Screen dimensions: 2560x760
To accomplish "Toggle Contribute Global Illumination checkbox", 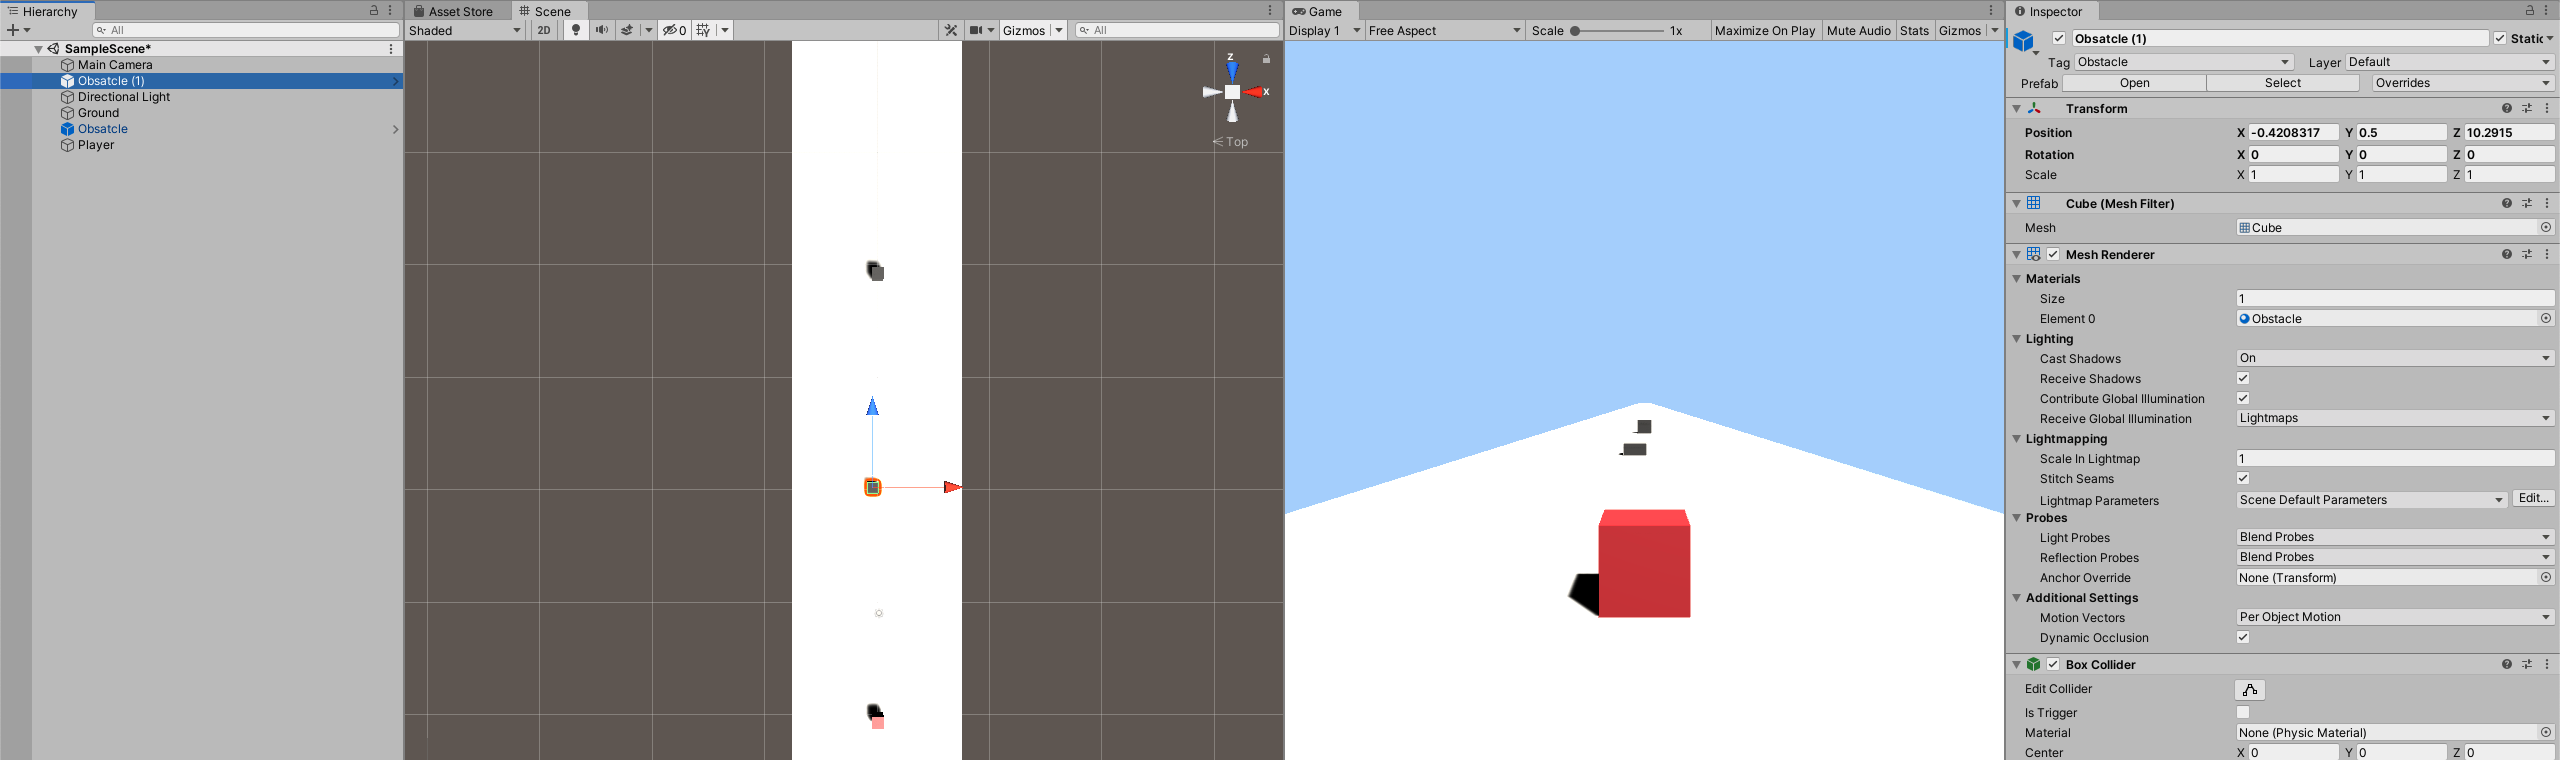I will click(2243, 398).
